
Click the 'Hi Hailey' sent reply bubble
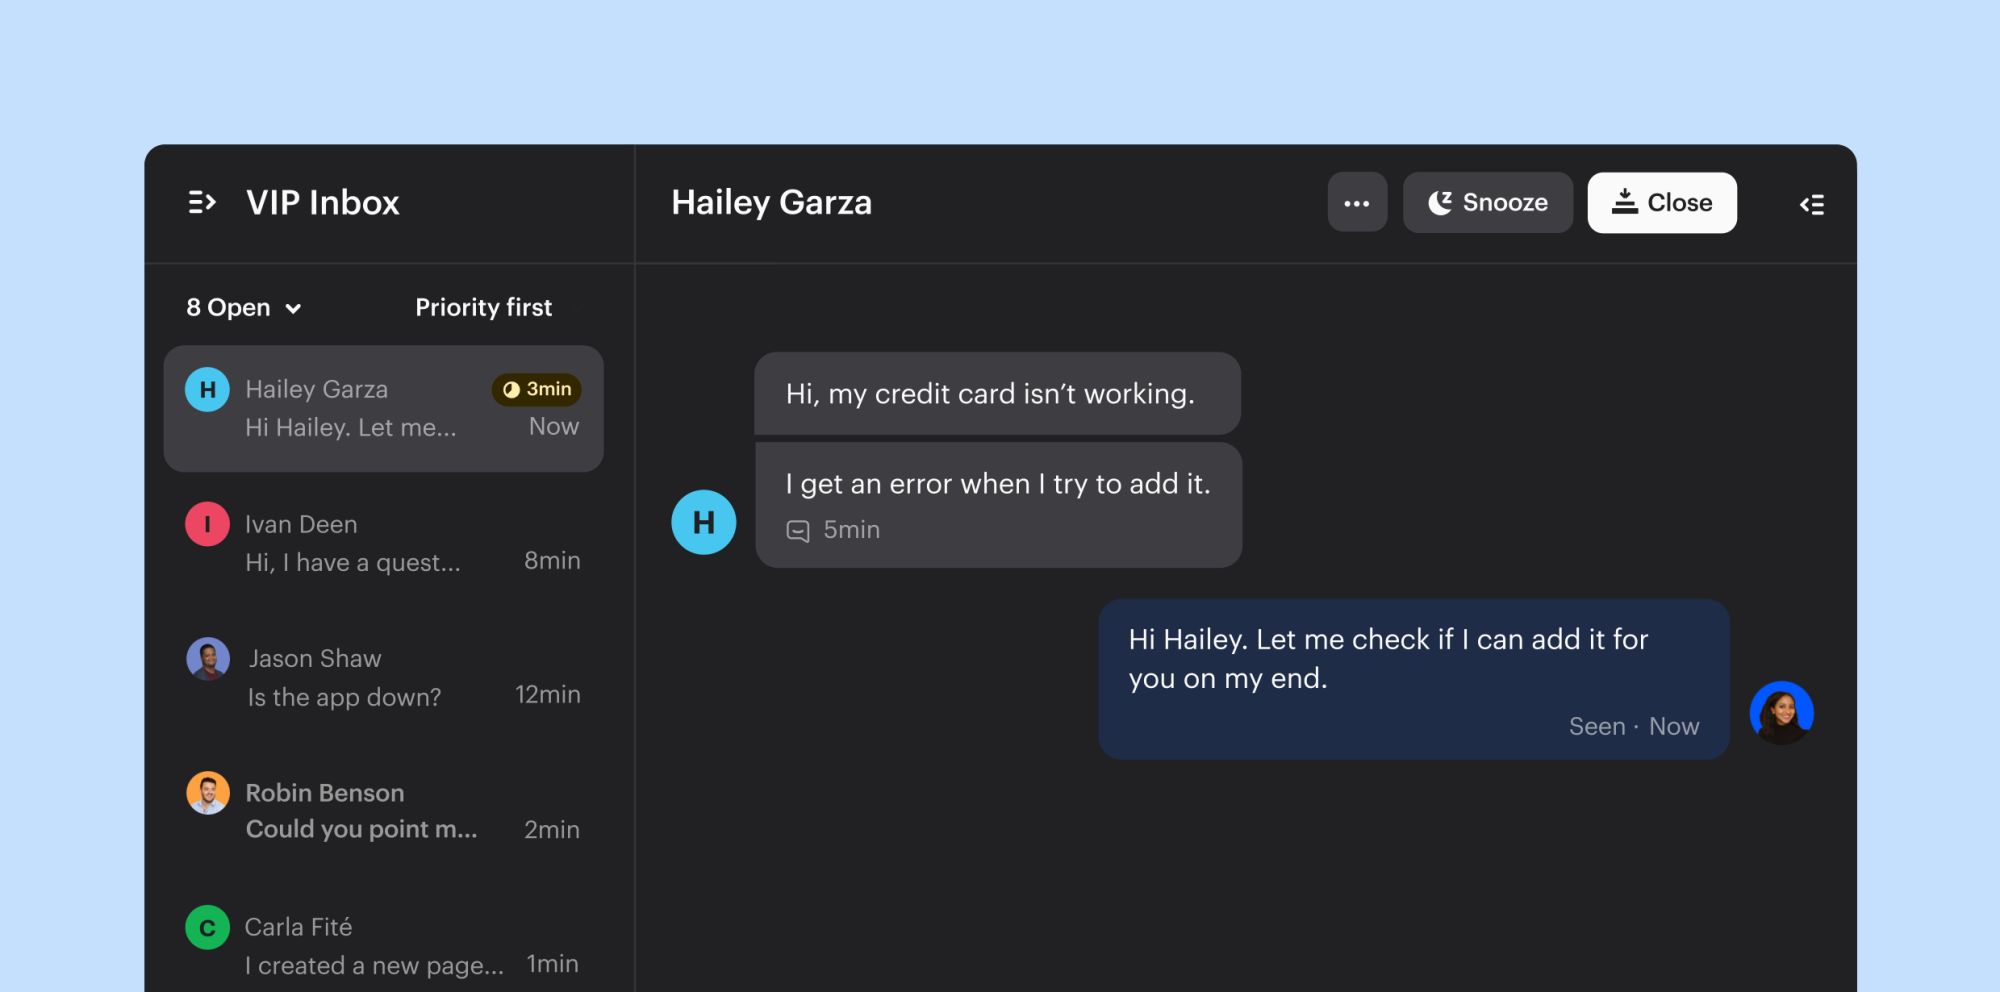(1414, 679)
